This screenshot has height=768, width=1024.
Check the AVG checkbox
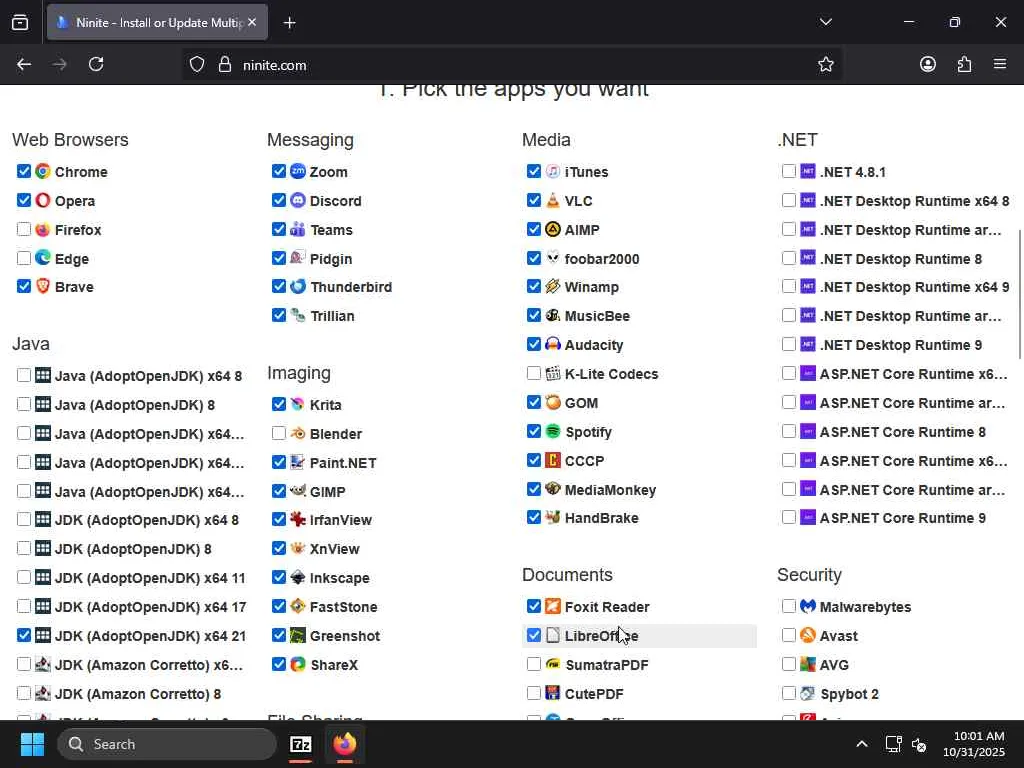click(789, 664)
